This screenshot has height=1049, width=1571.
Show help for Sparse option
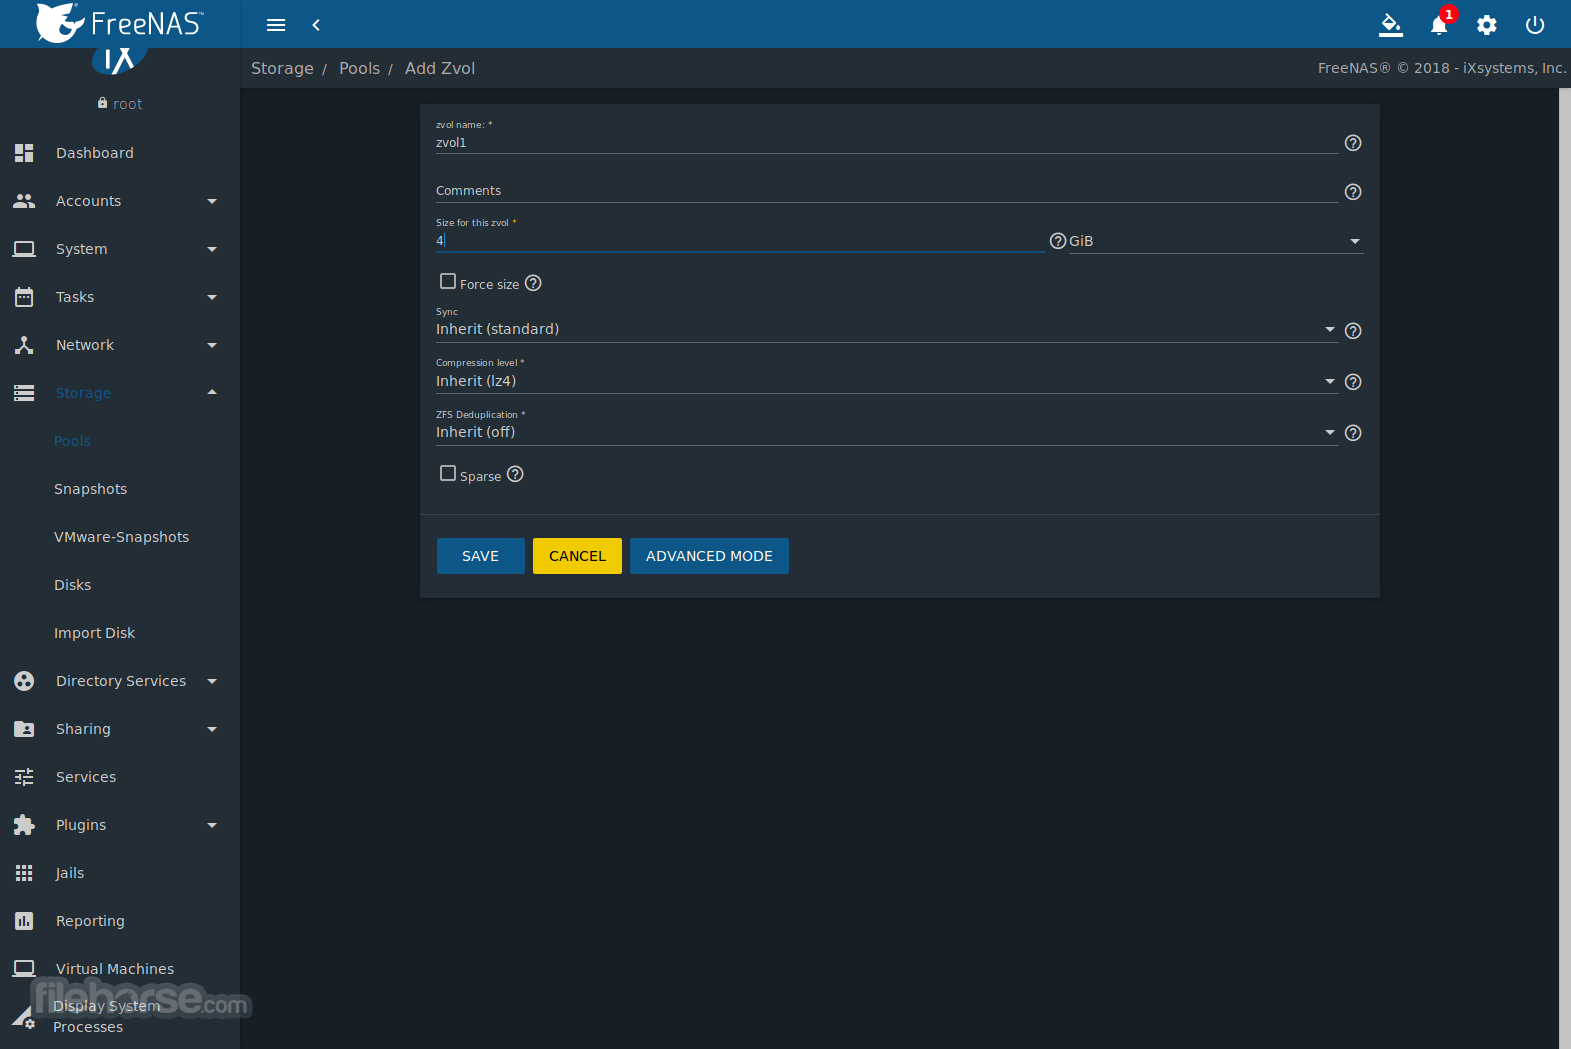click(x=515, y=474)
